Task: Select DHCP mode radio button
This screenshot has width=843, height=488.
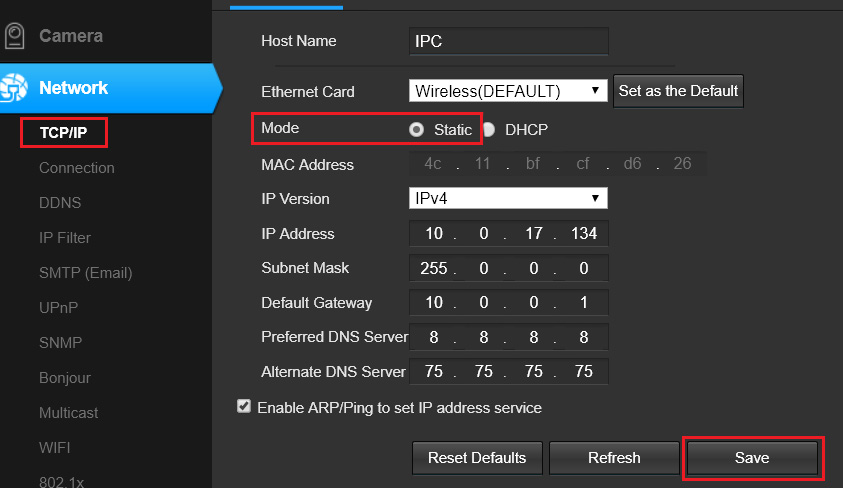Action: click(490, 130)
